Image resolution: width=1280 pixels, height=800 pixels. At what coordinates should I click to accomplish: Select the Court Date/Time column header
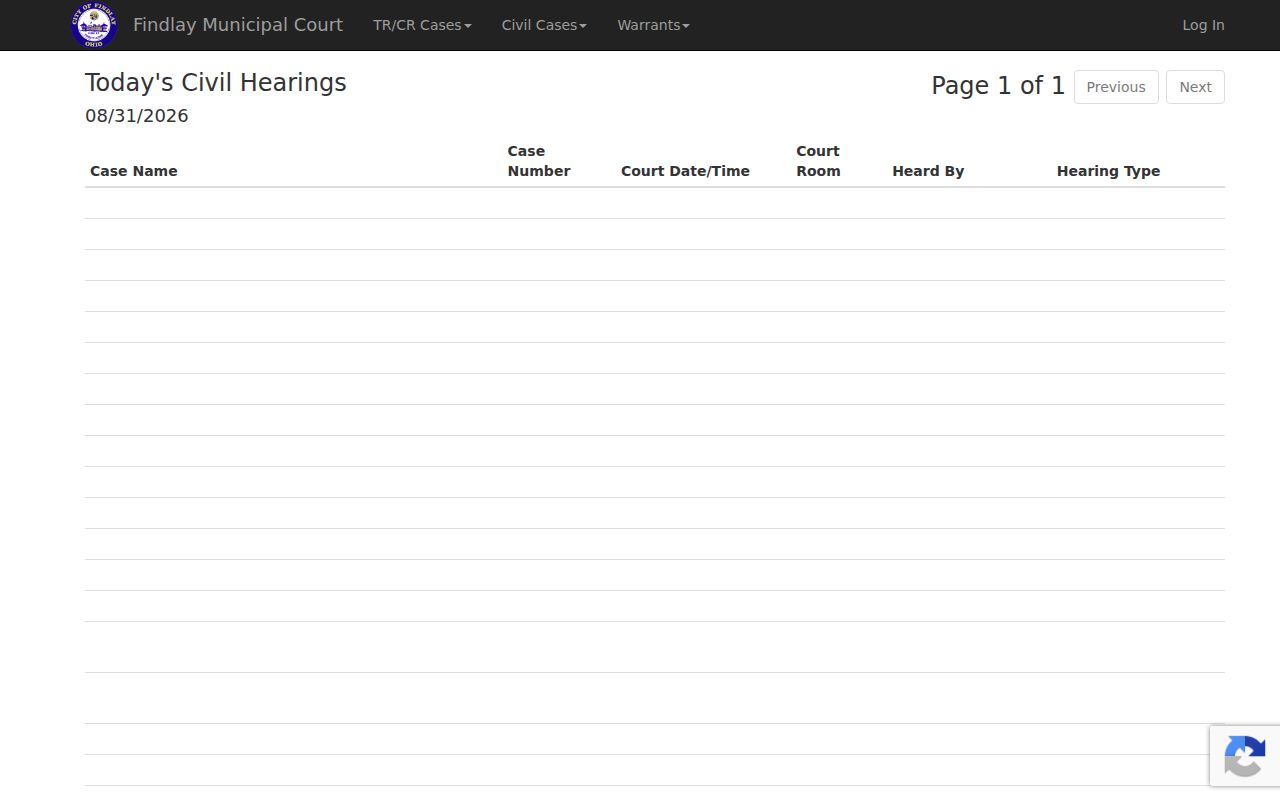(x=685, y=171)
